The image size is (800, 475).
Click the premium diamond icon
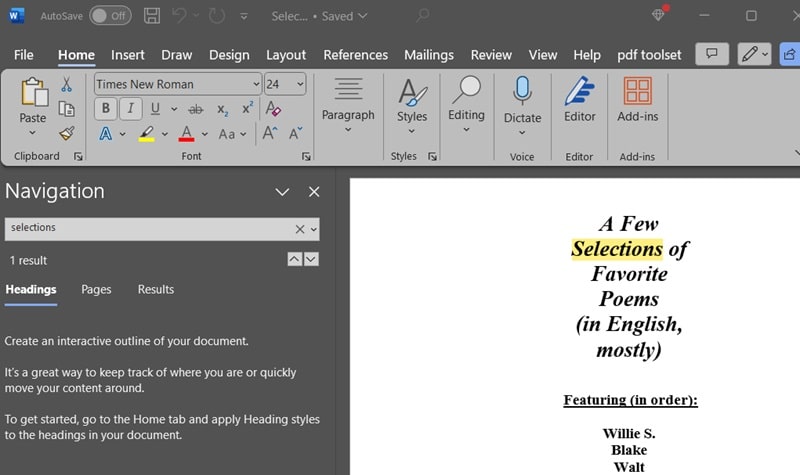(x=659, y=14)
